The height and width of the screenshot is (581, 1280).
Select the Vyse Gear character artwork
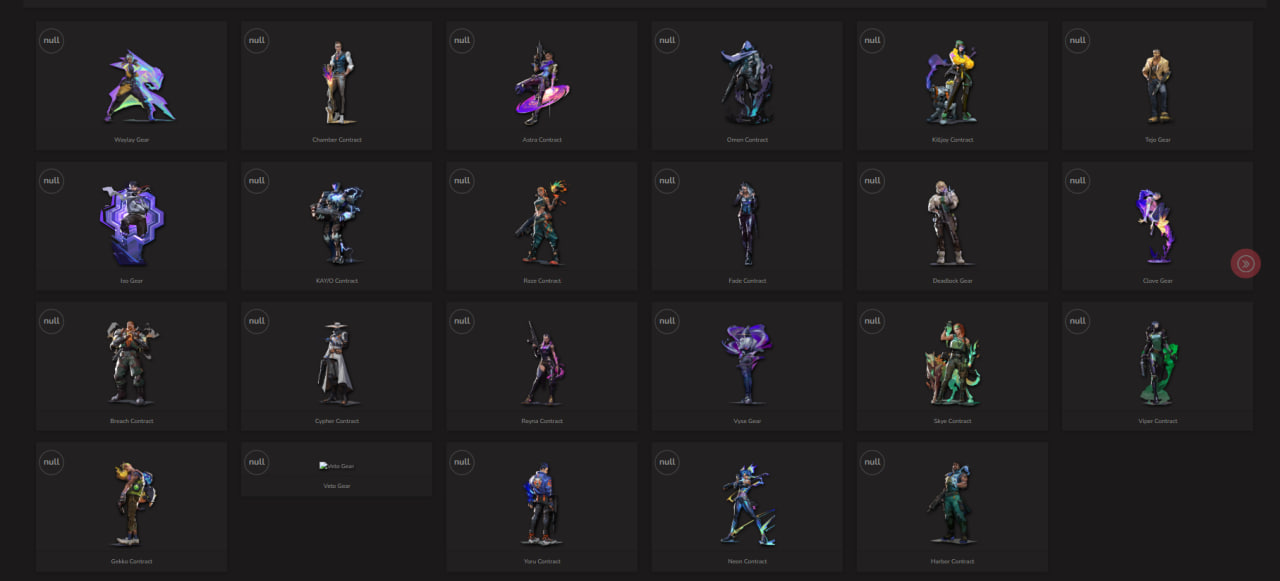746,363
